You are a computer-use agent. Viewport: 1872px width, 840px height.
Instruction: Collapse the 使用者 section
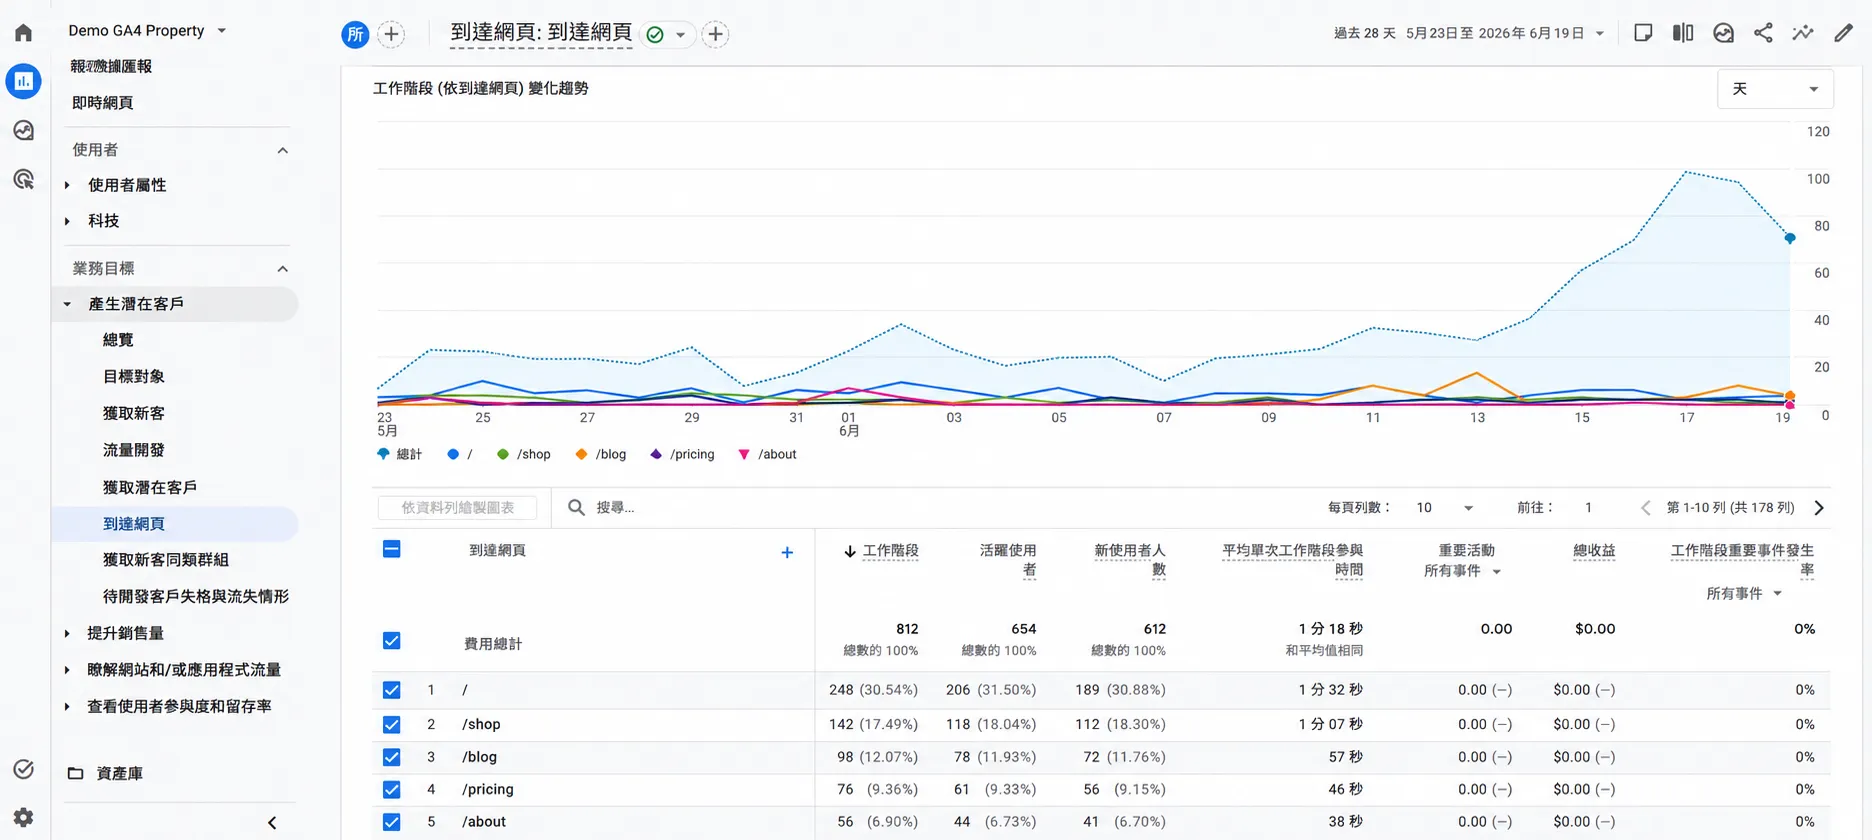click(282, 150)
